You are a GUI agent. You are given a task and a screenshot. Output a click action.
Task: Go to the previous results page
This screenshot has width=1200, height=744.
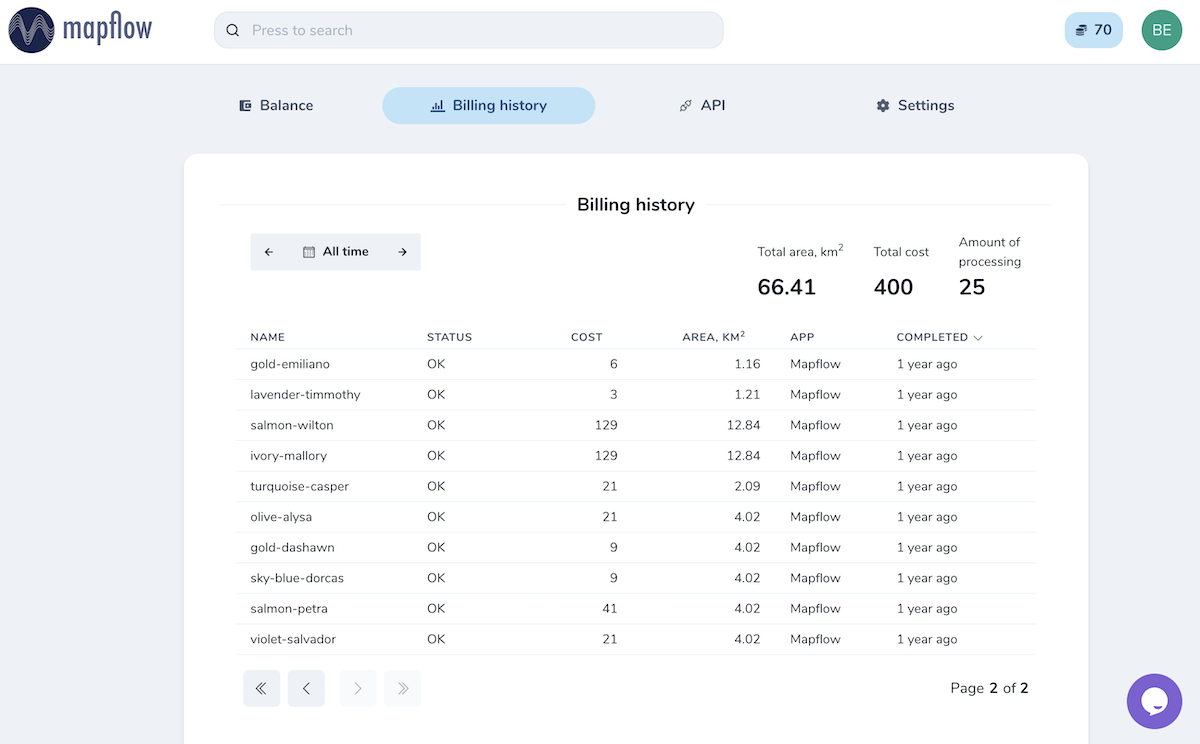click(306, 688)
